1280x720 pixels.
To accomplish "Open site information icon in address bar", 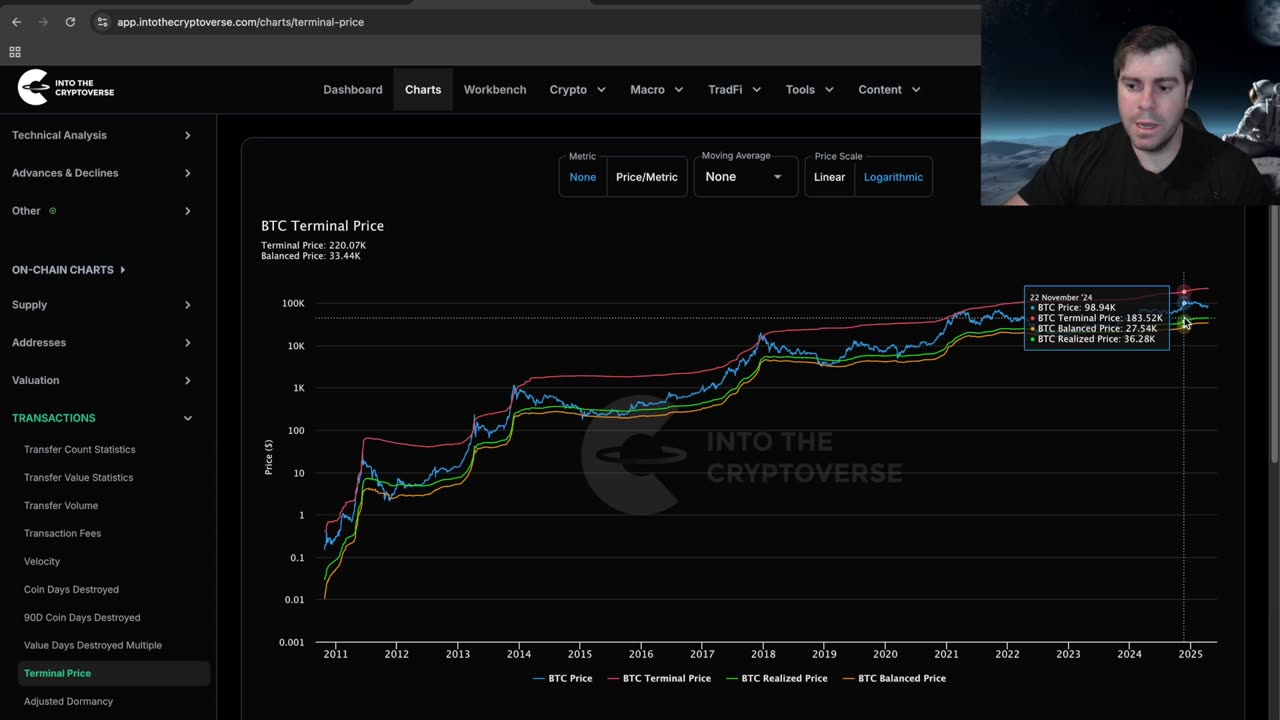I will [102, 22].
